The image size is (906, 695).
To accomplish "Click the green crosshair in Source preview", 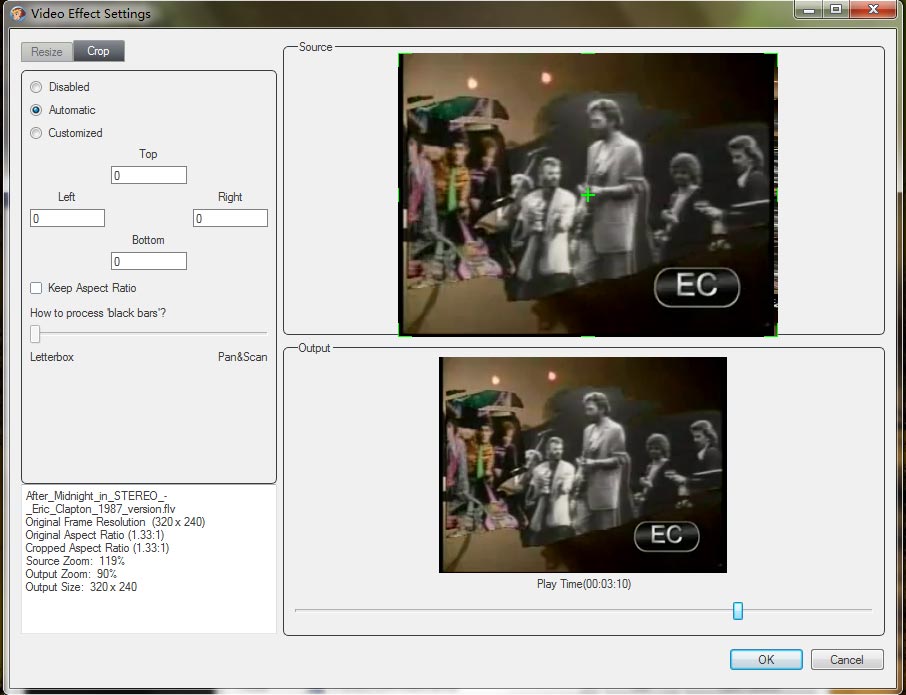I will (588, 195).
